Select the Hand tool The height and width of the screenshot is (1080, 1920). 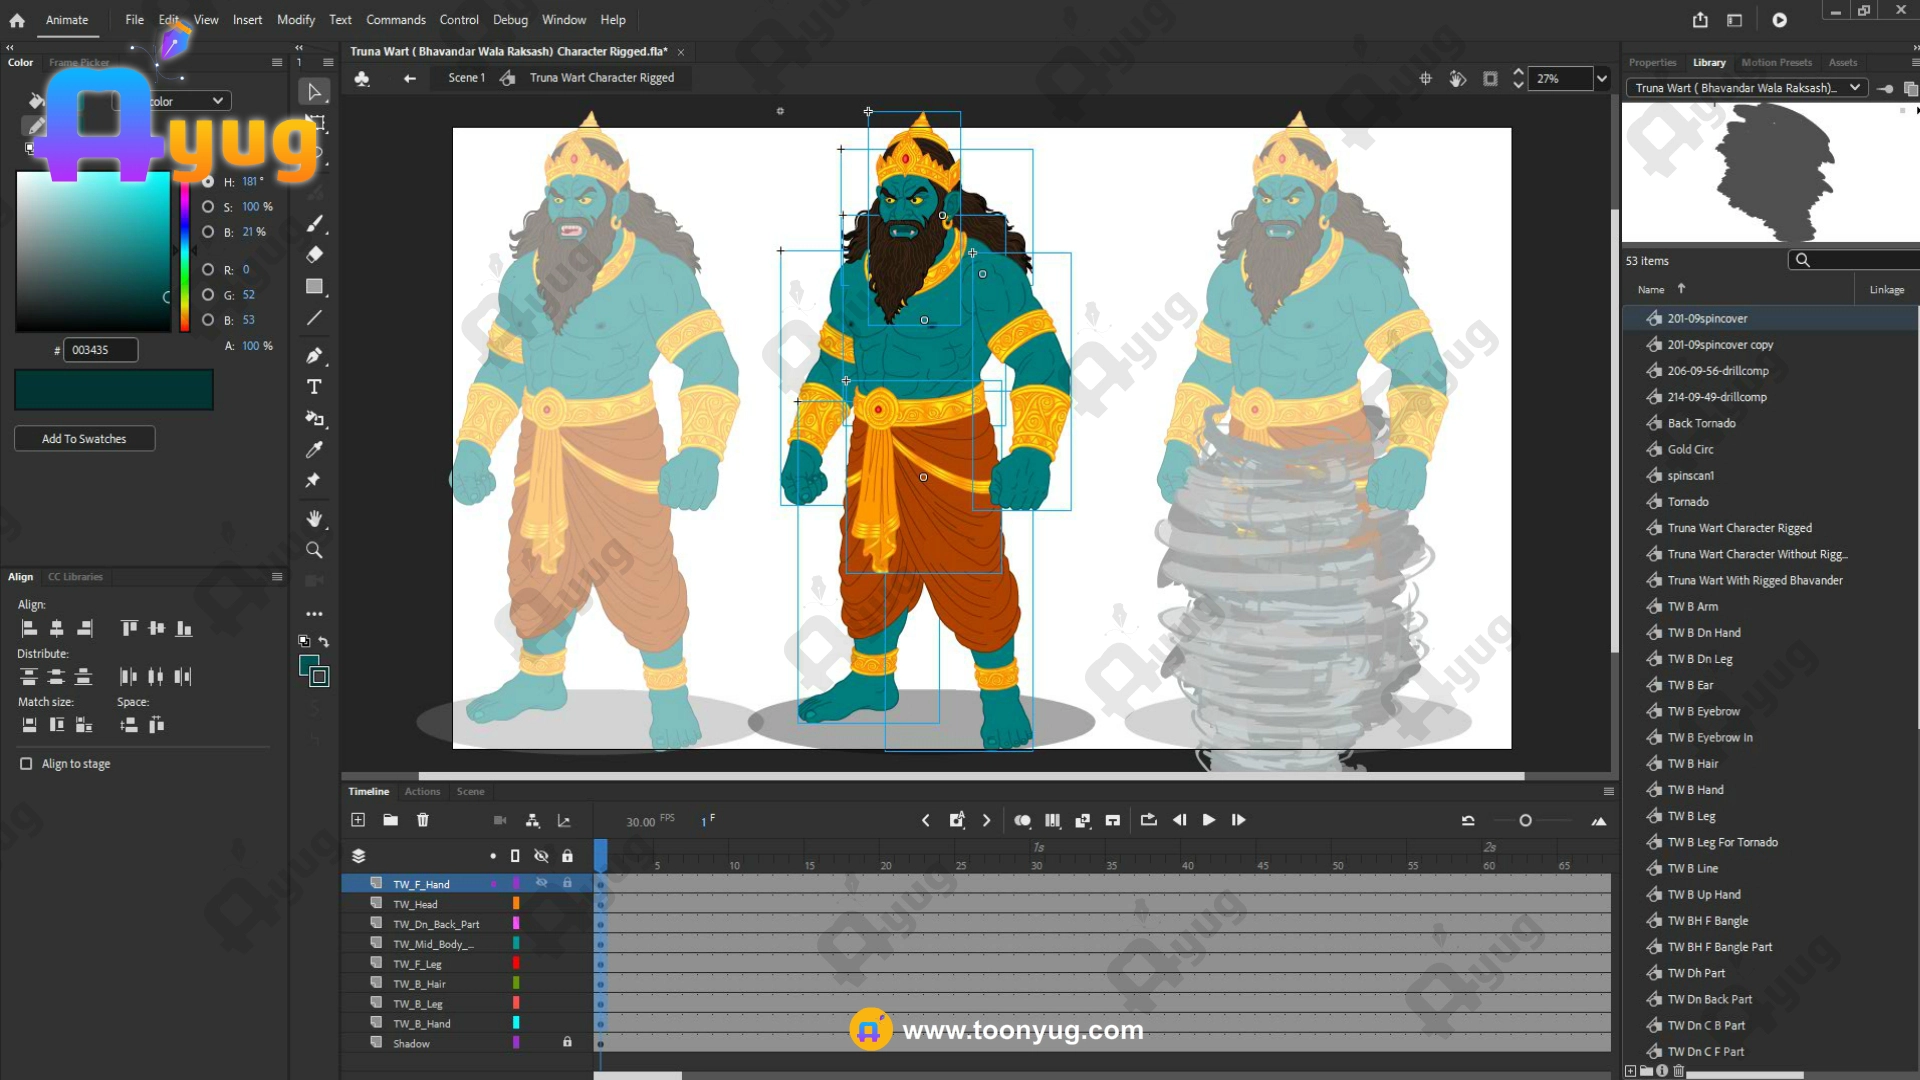pos(314,518)
